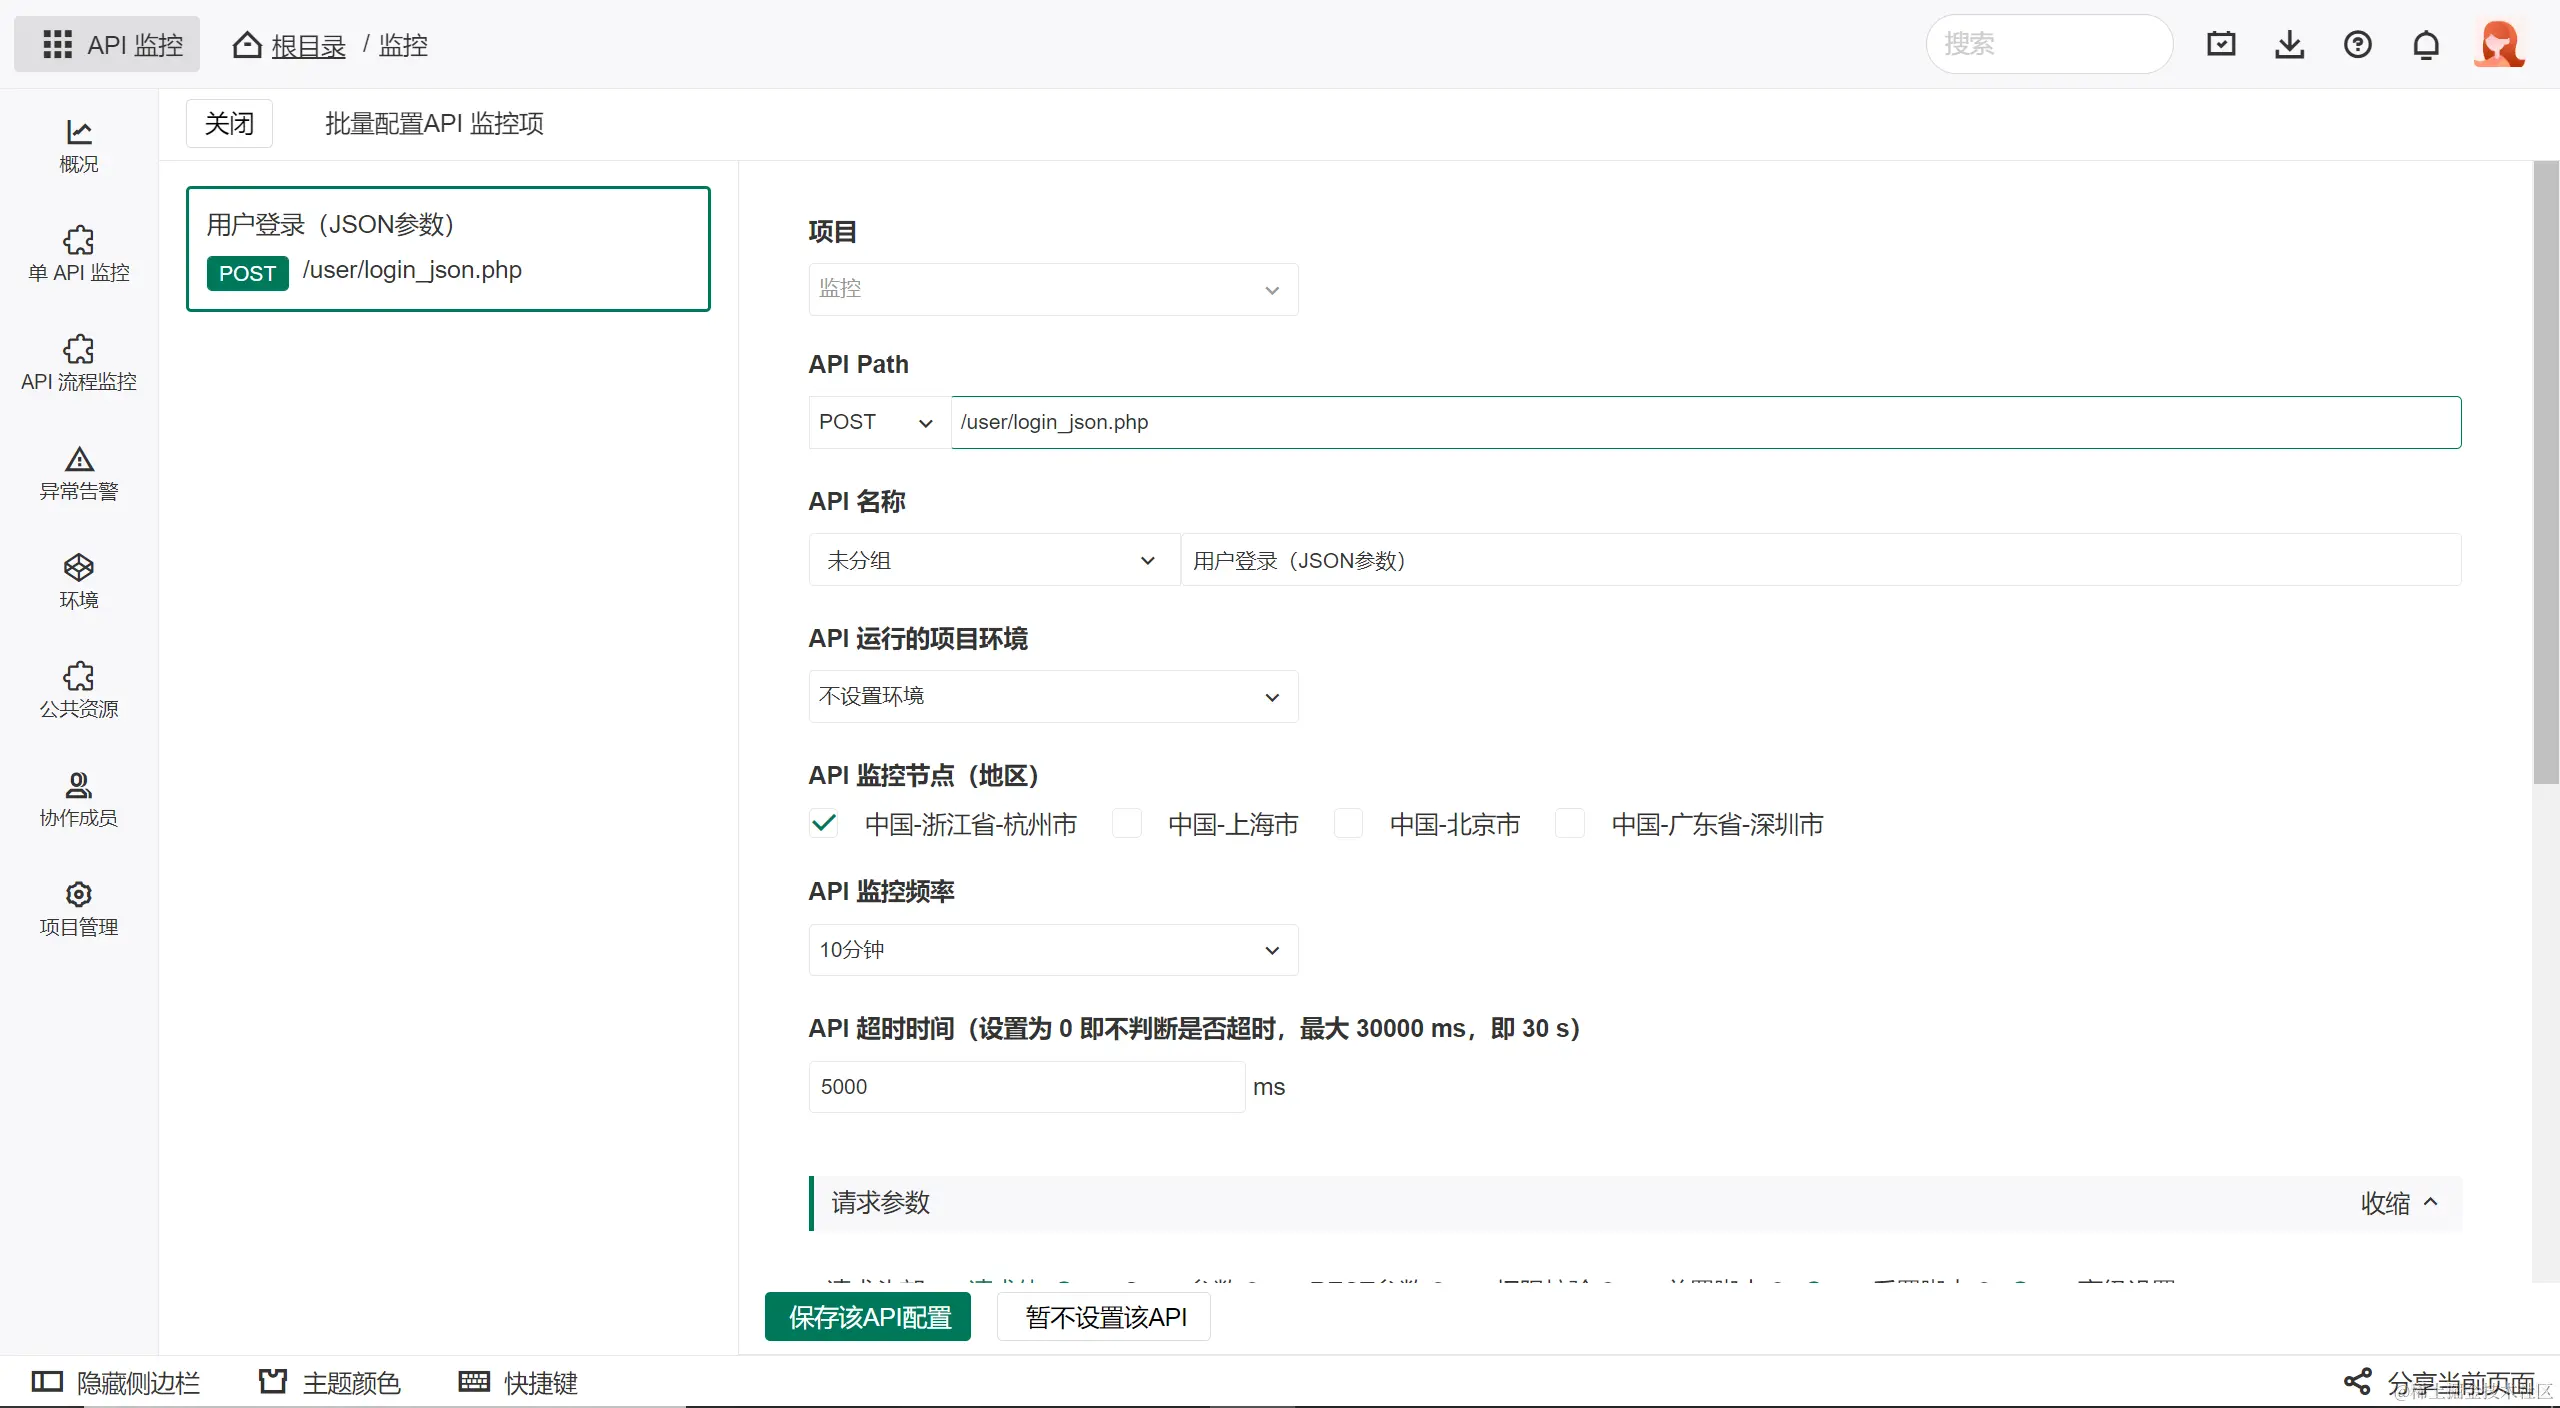The height and width of the screenshot is (1408, 2560).
Task: Open 项目管理 settings in sidebar
Action: tap(79, 909)
